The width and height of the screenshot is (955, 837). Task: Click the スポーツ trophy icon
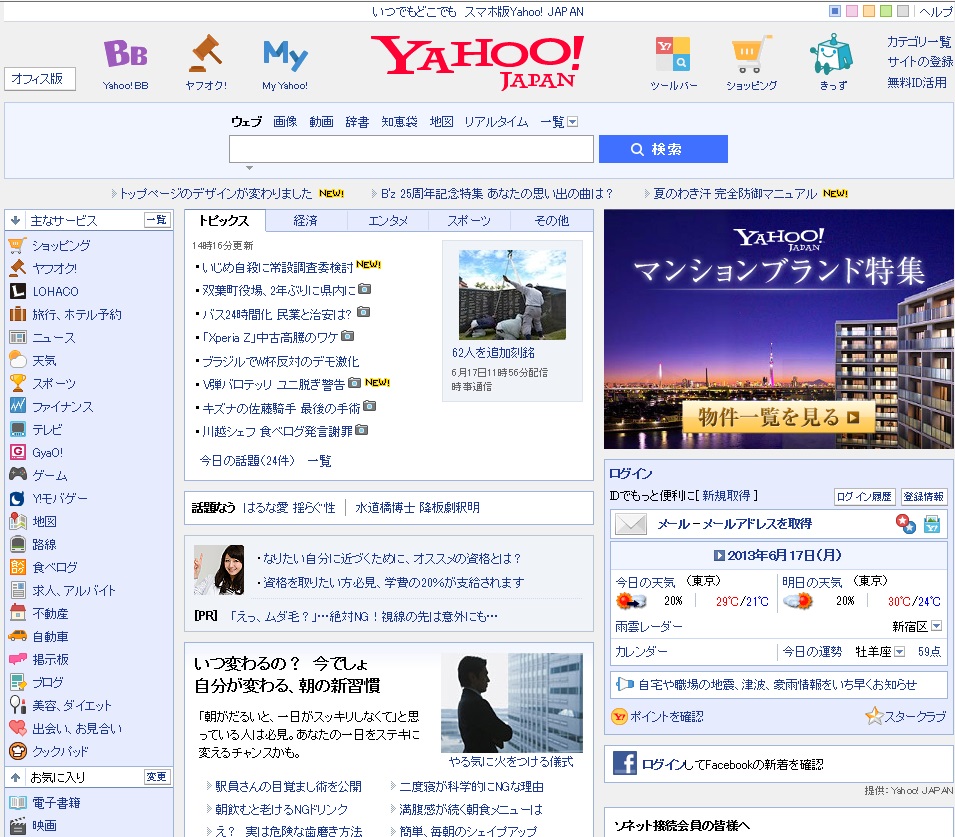click(18, 383)
